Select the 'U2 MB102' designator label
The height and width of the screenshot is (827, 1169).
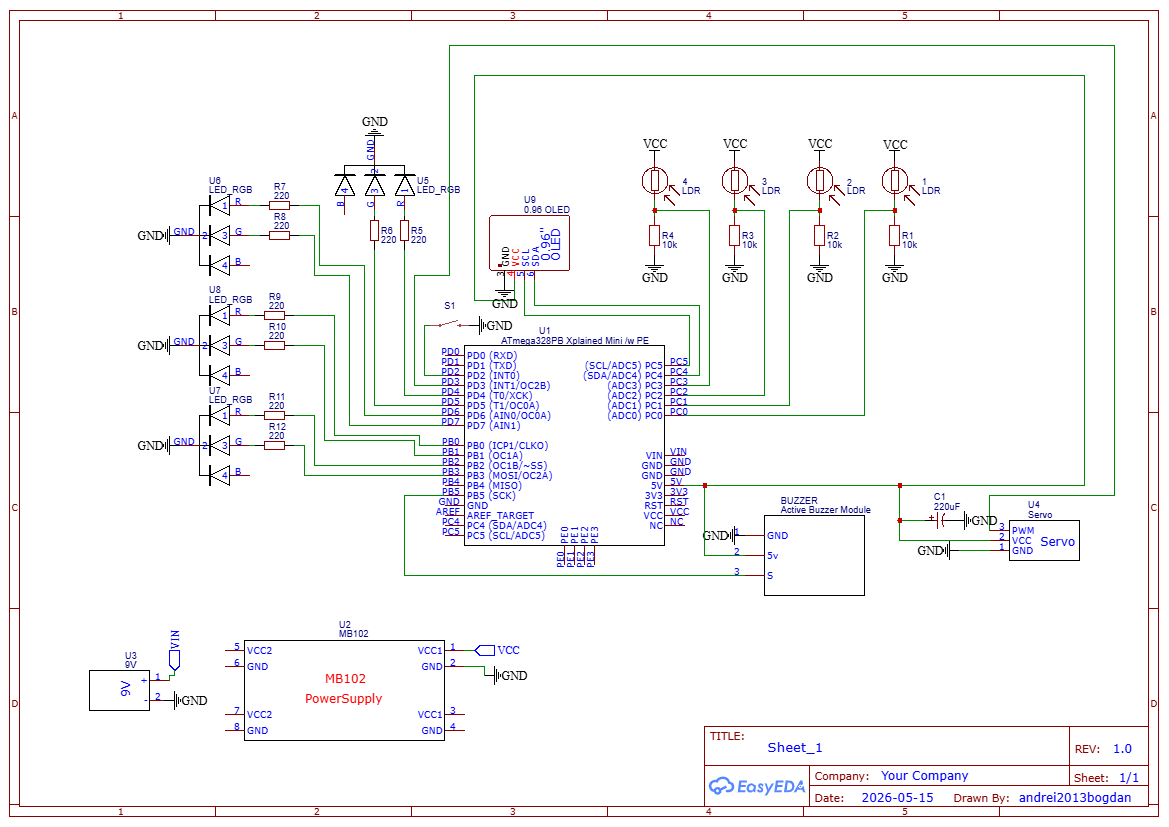coord(353,629)
